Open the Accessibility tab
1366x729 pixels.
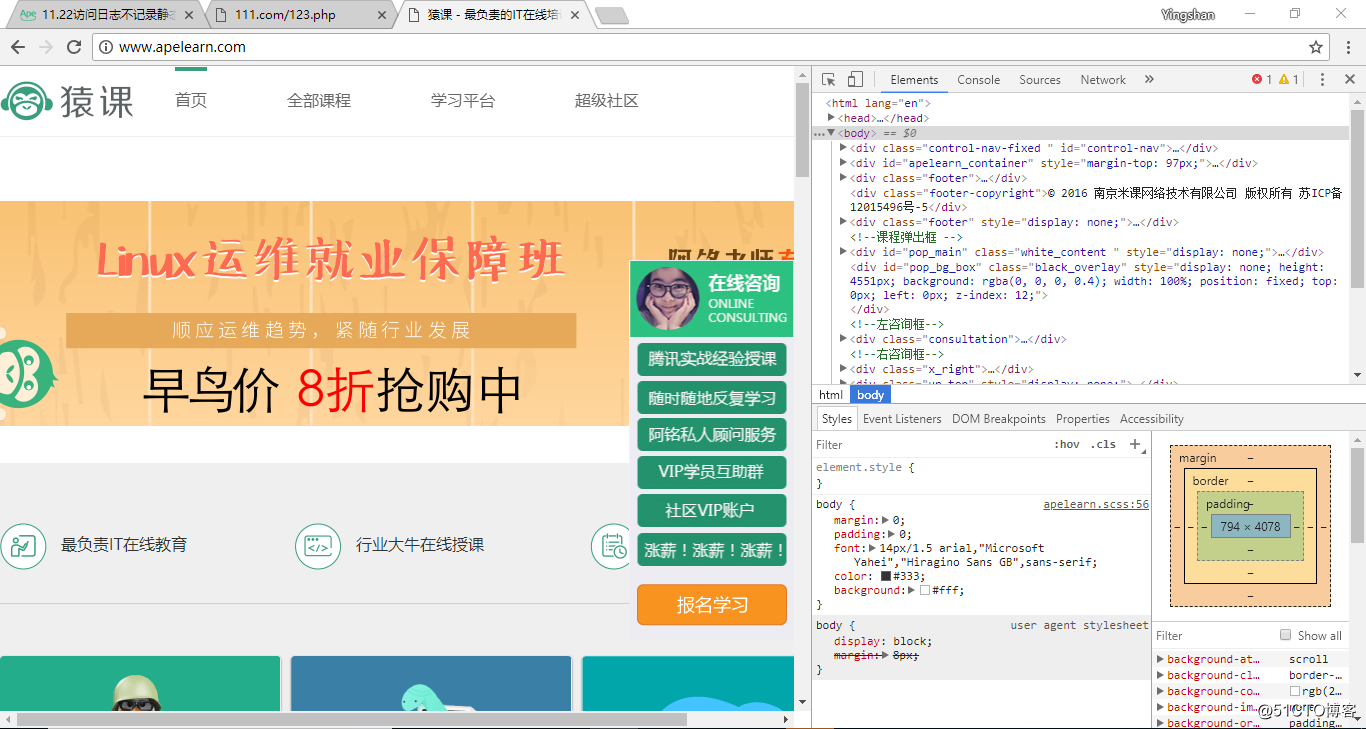pyautogui.click(x=1152, y=419)
